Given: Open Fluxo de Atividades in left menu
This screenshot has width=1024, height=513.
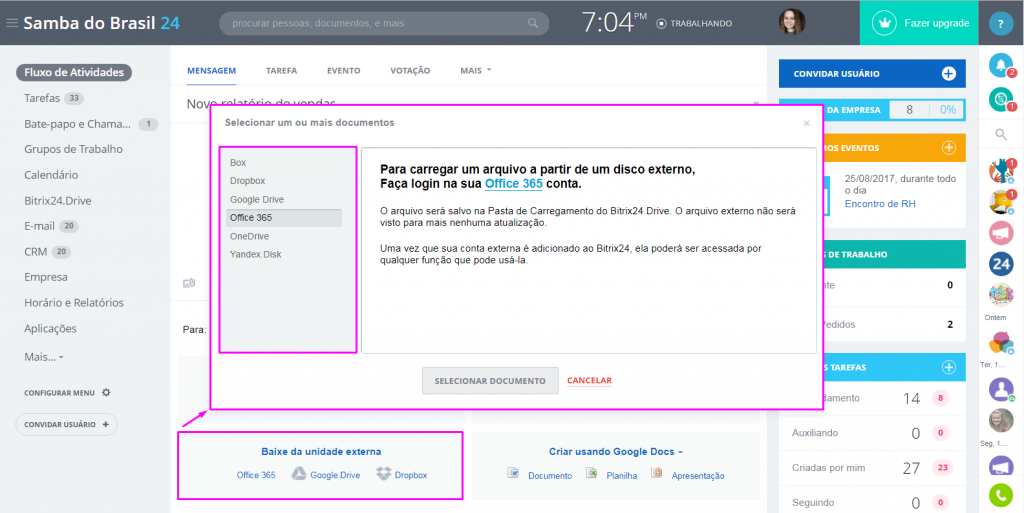Looking at the screenshot, I should pos(74,72).
